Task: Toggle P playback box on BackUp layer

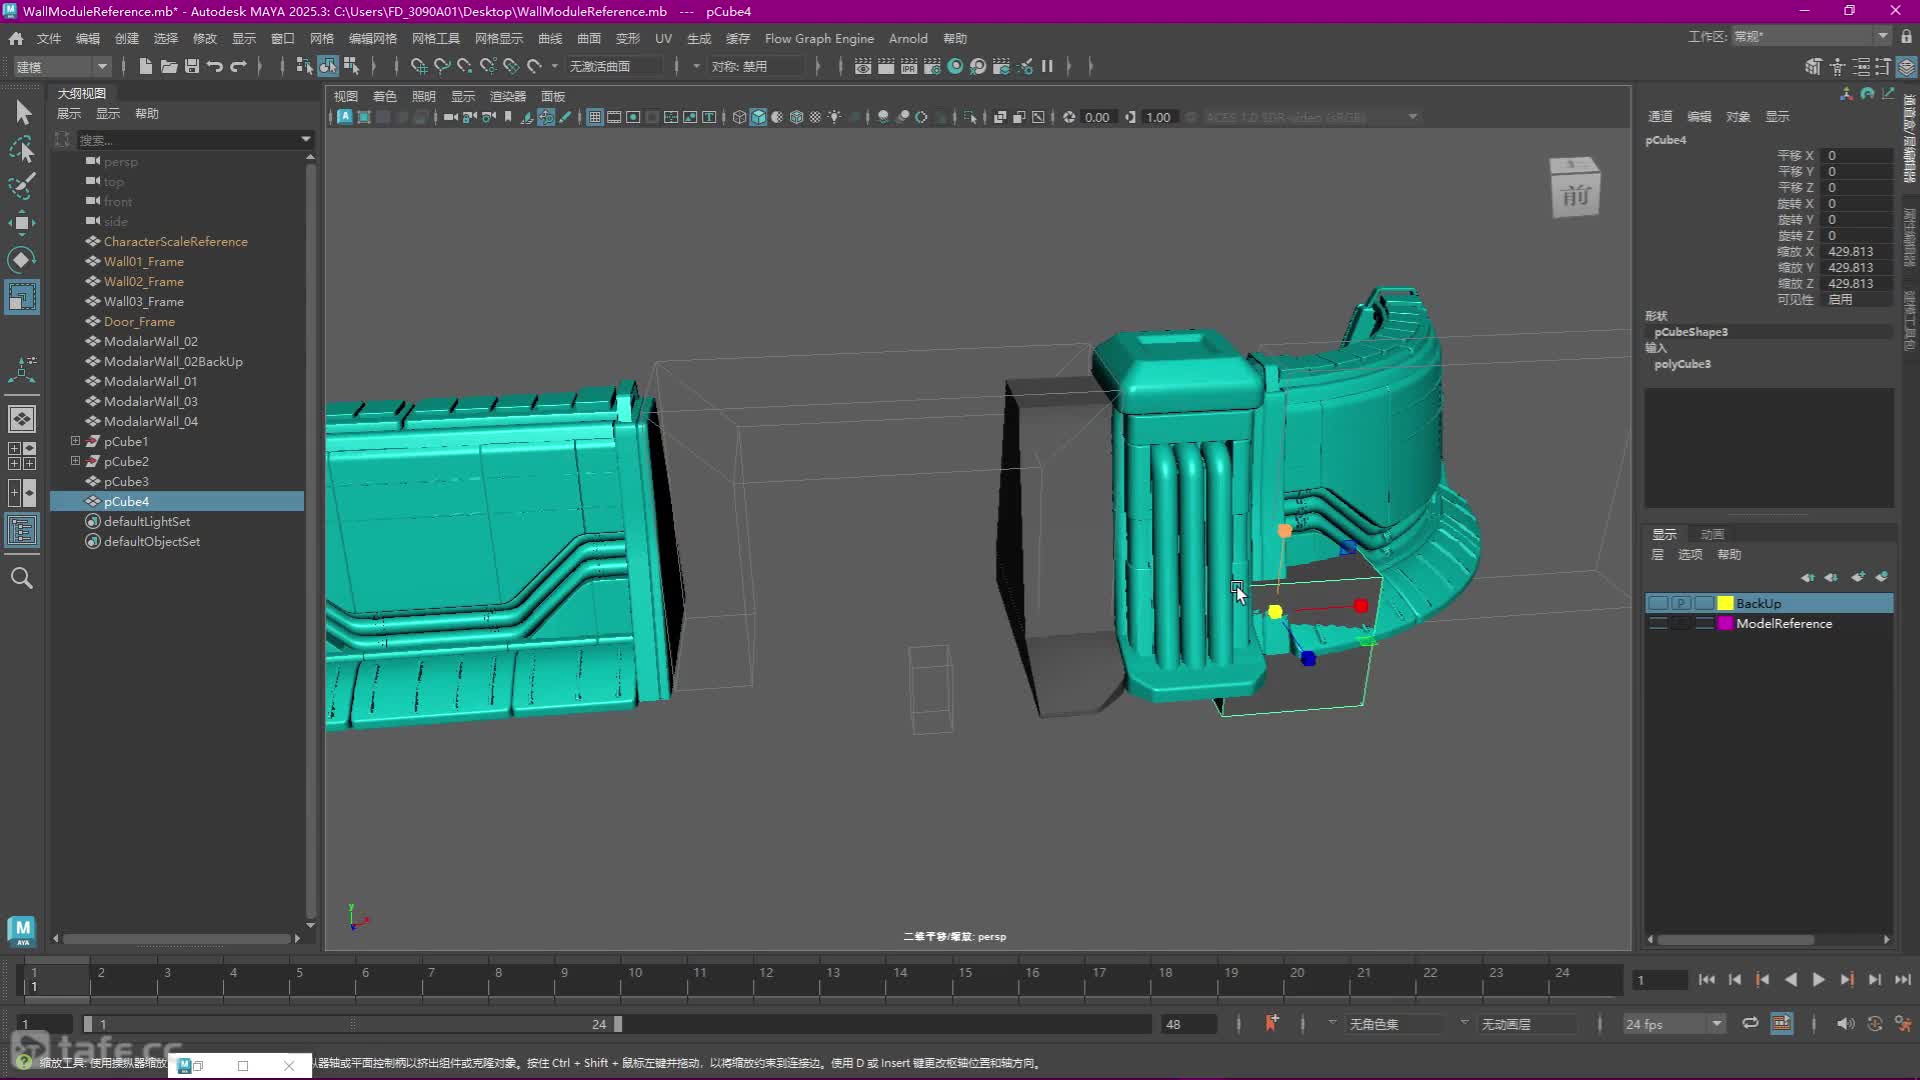Action: click(x=1681, y=603)
